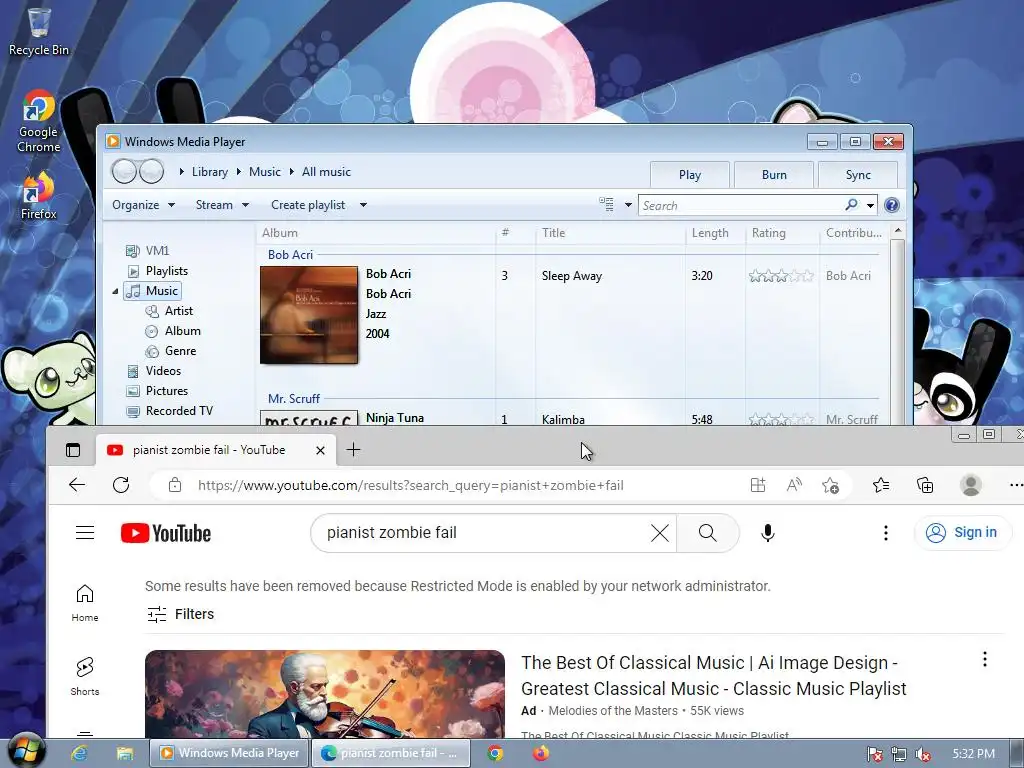Click the forward arrow in Windows Media Player

(x=152, y=172)
